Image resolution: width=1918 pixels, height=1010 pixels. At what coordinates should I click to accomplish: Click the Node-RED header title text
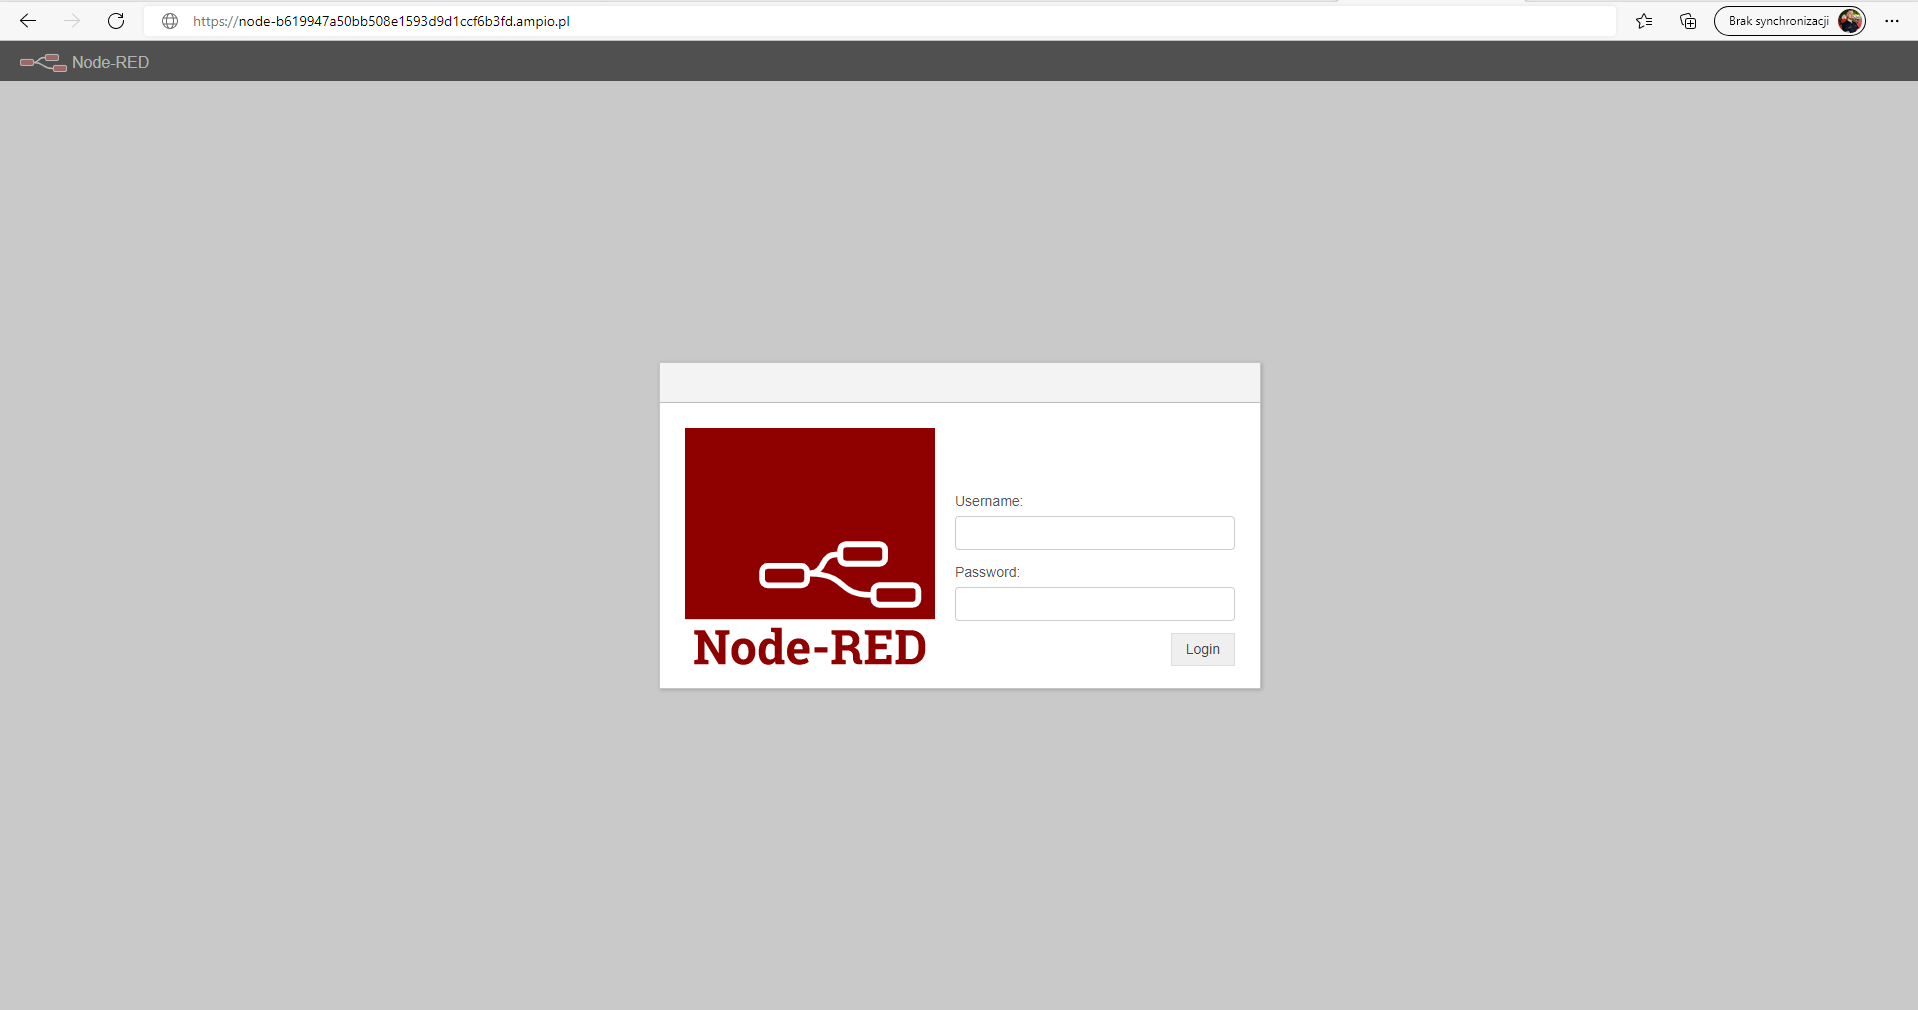(110, 62)
